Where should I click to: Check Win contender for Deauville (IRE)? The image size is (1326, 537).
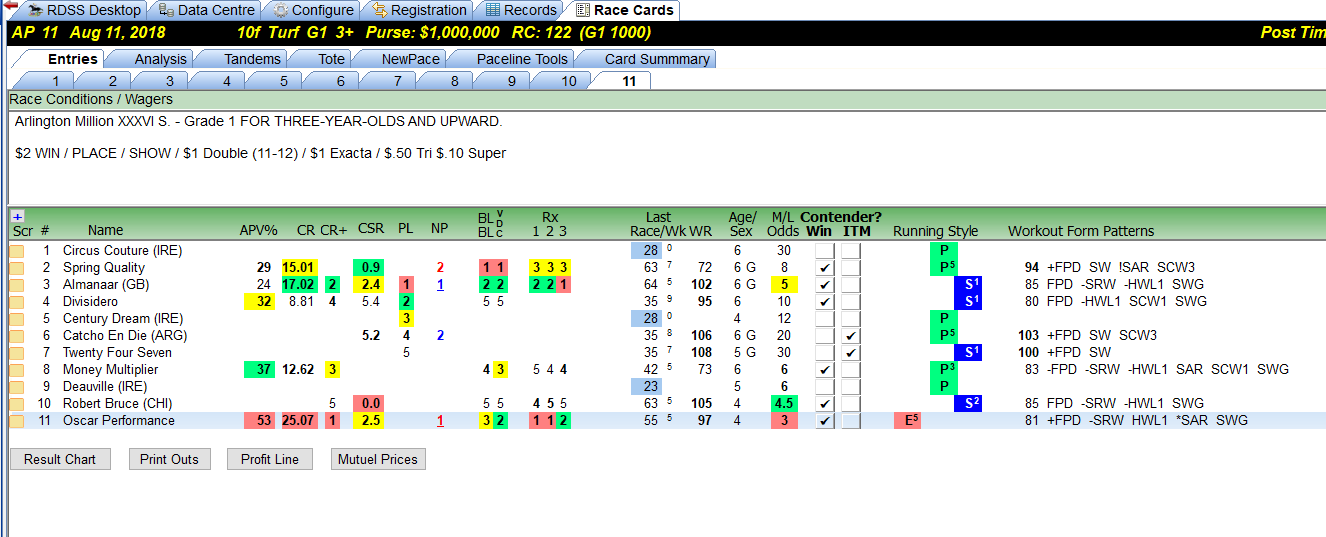(824, 387)
